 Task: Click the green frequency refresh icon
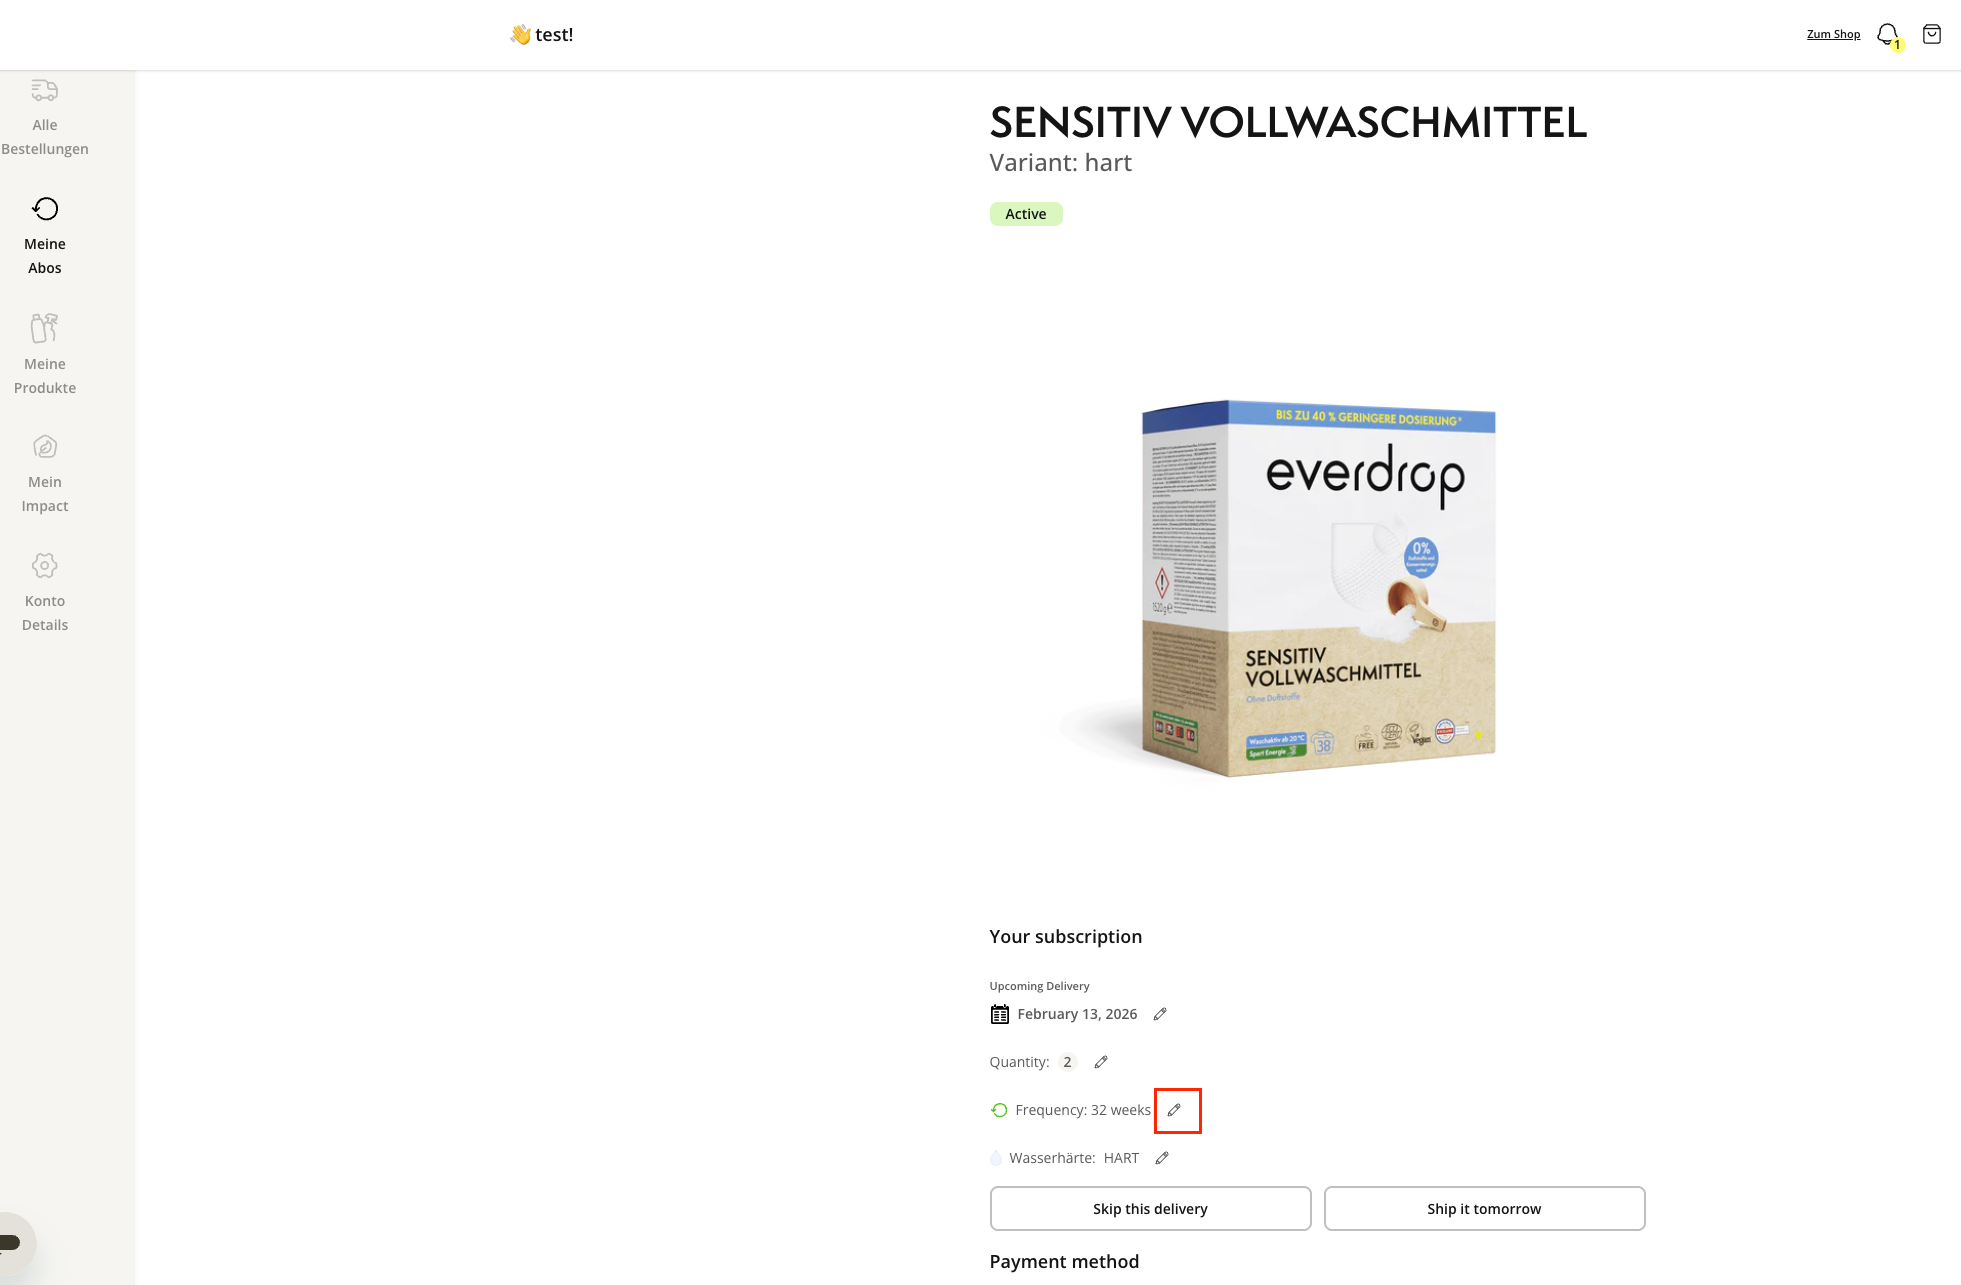[999, 1110]
